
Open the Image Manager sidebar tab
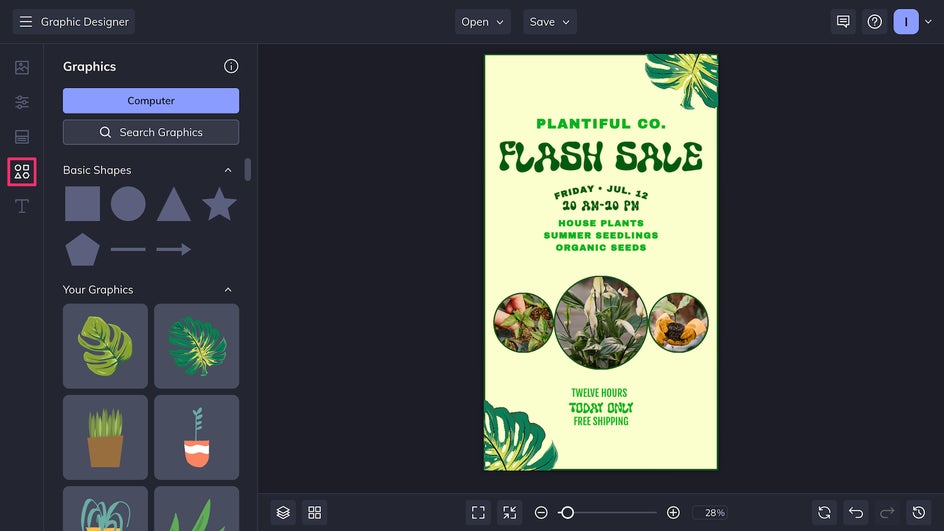tap(22, 67)
